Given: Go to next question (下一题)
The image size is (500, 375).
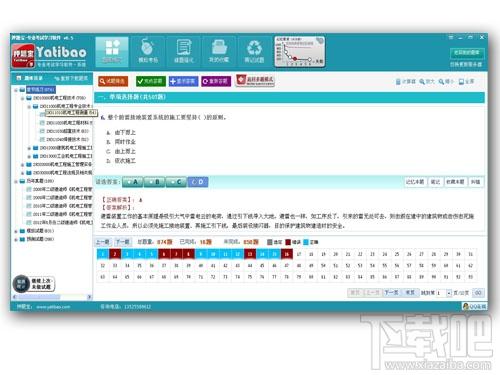Looking at the screenshot, I should [x=122, y=242].
